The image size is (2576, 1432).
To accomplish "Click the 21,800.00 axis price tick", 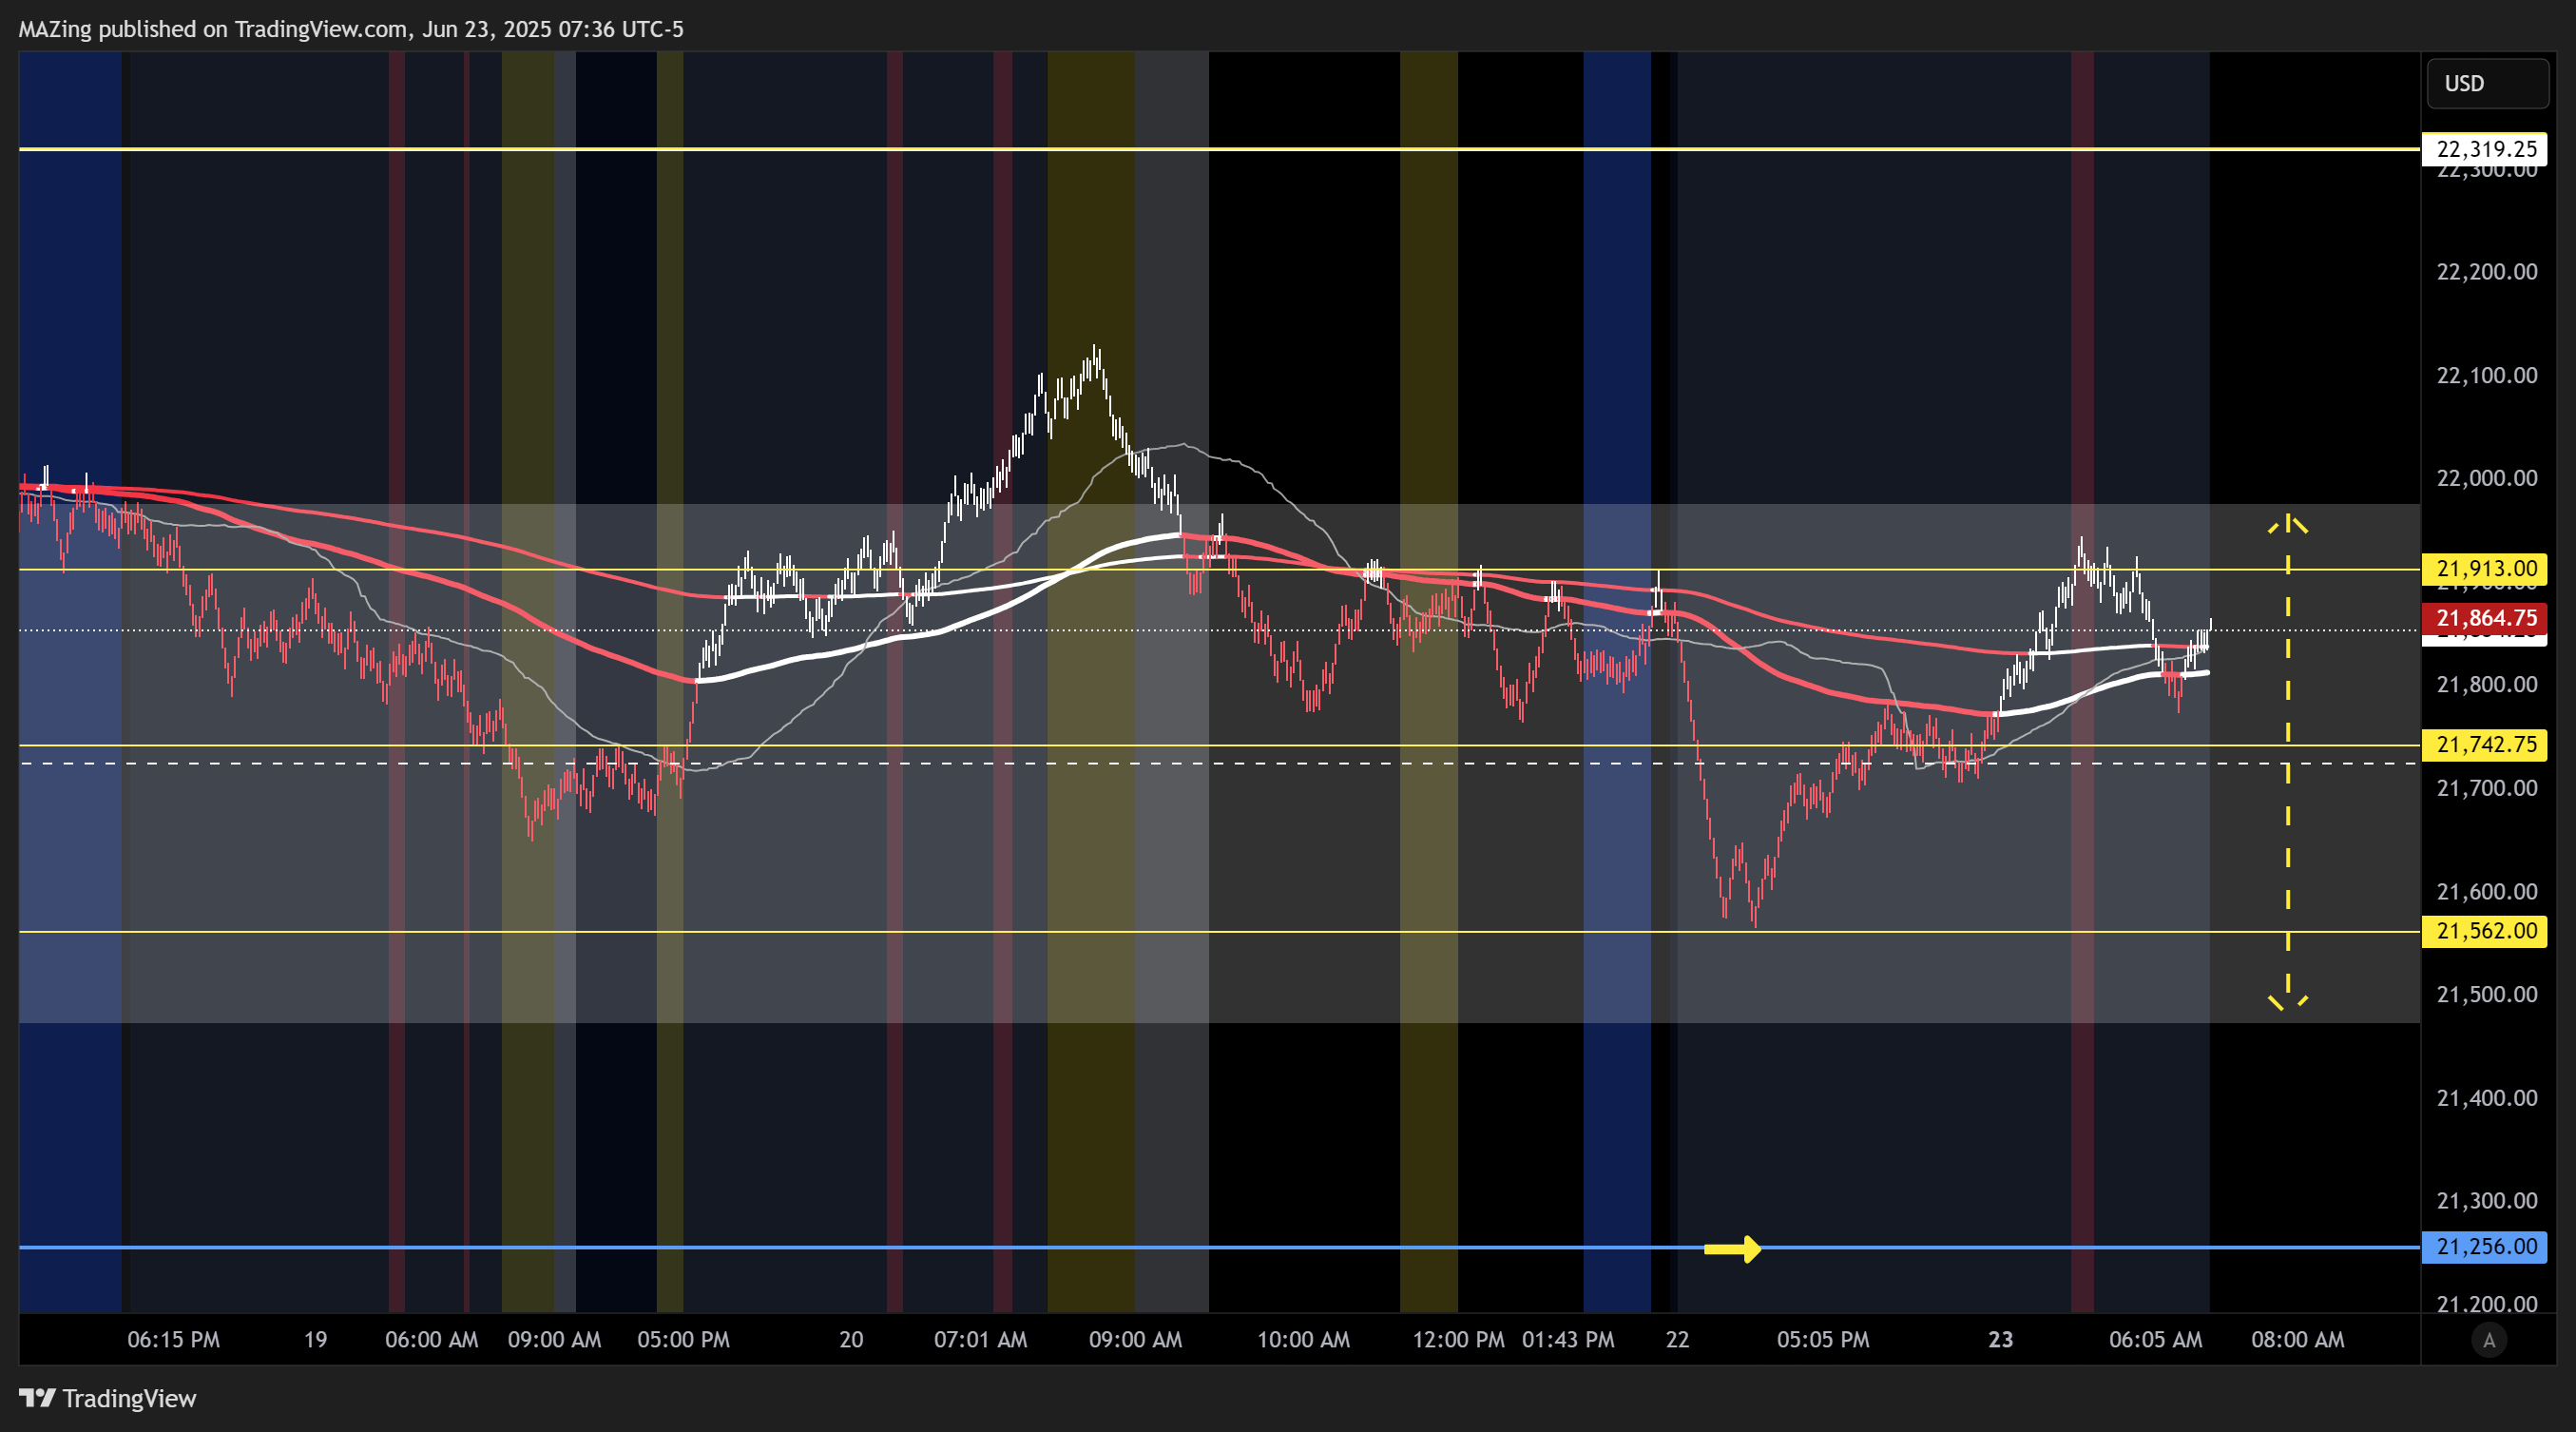I will coord(2487,685).
